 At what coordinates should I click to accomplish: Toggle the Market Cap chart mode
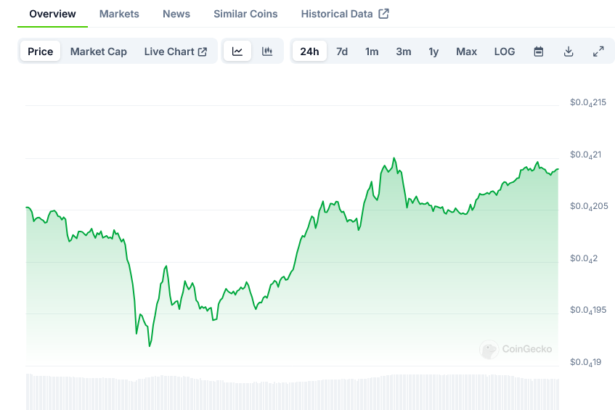(x=98, y=52)
